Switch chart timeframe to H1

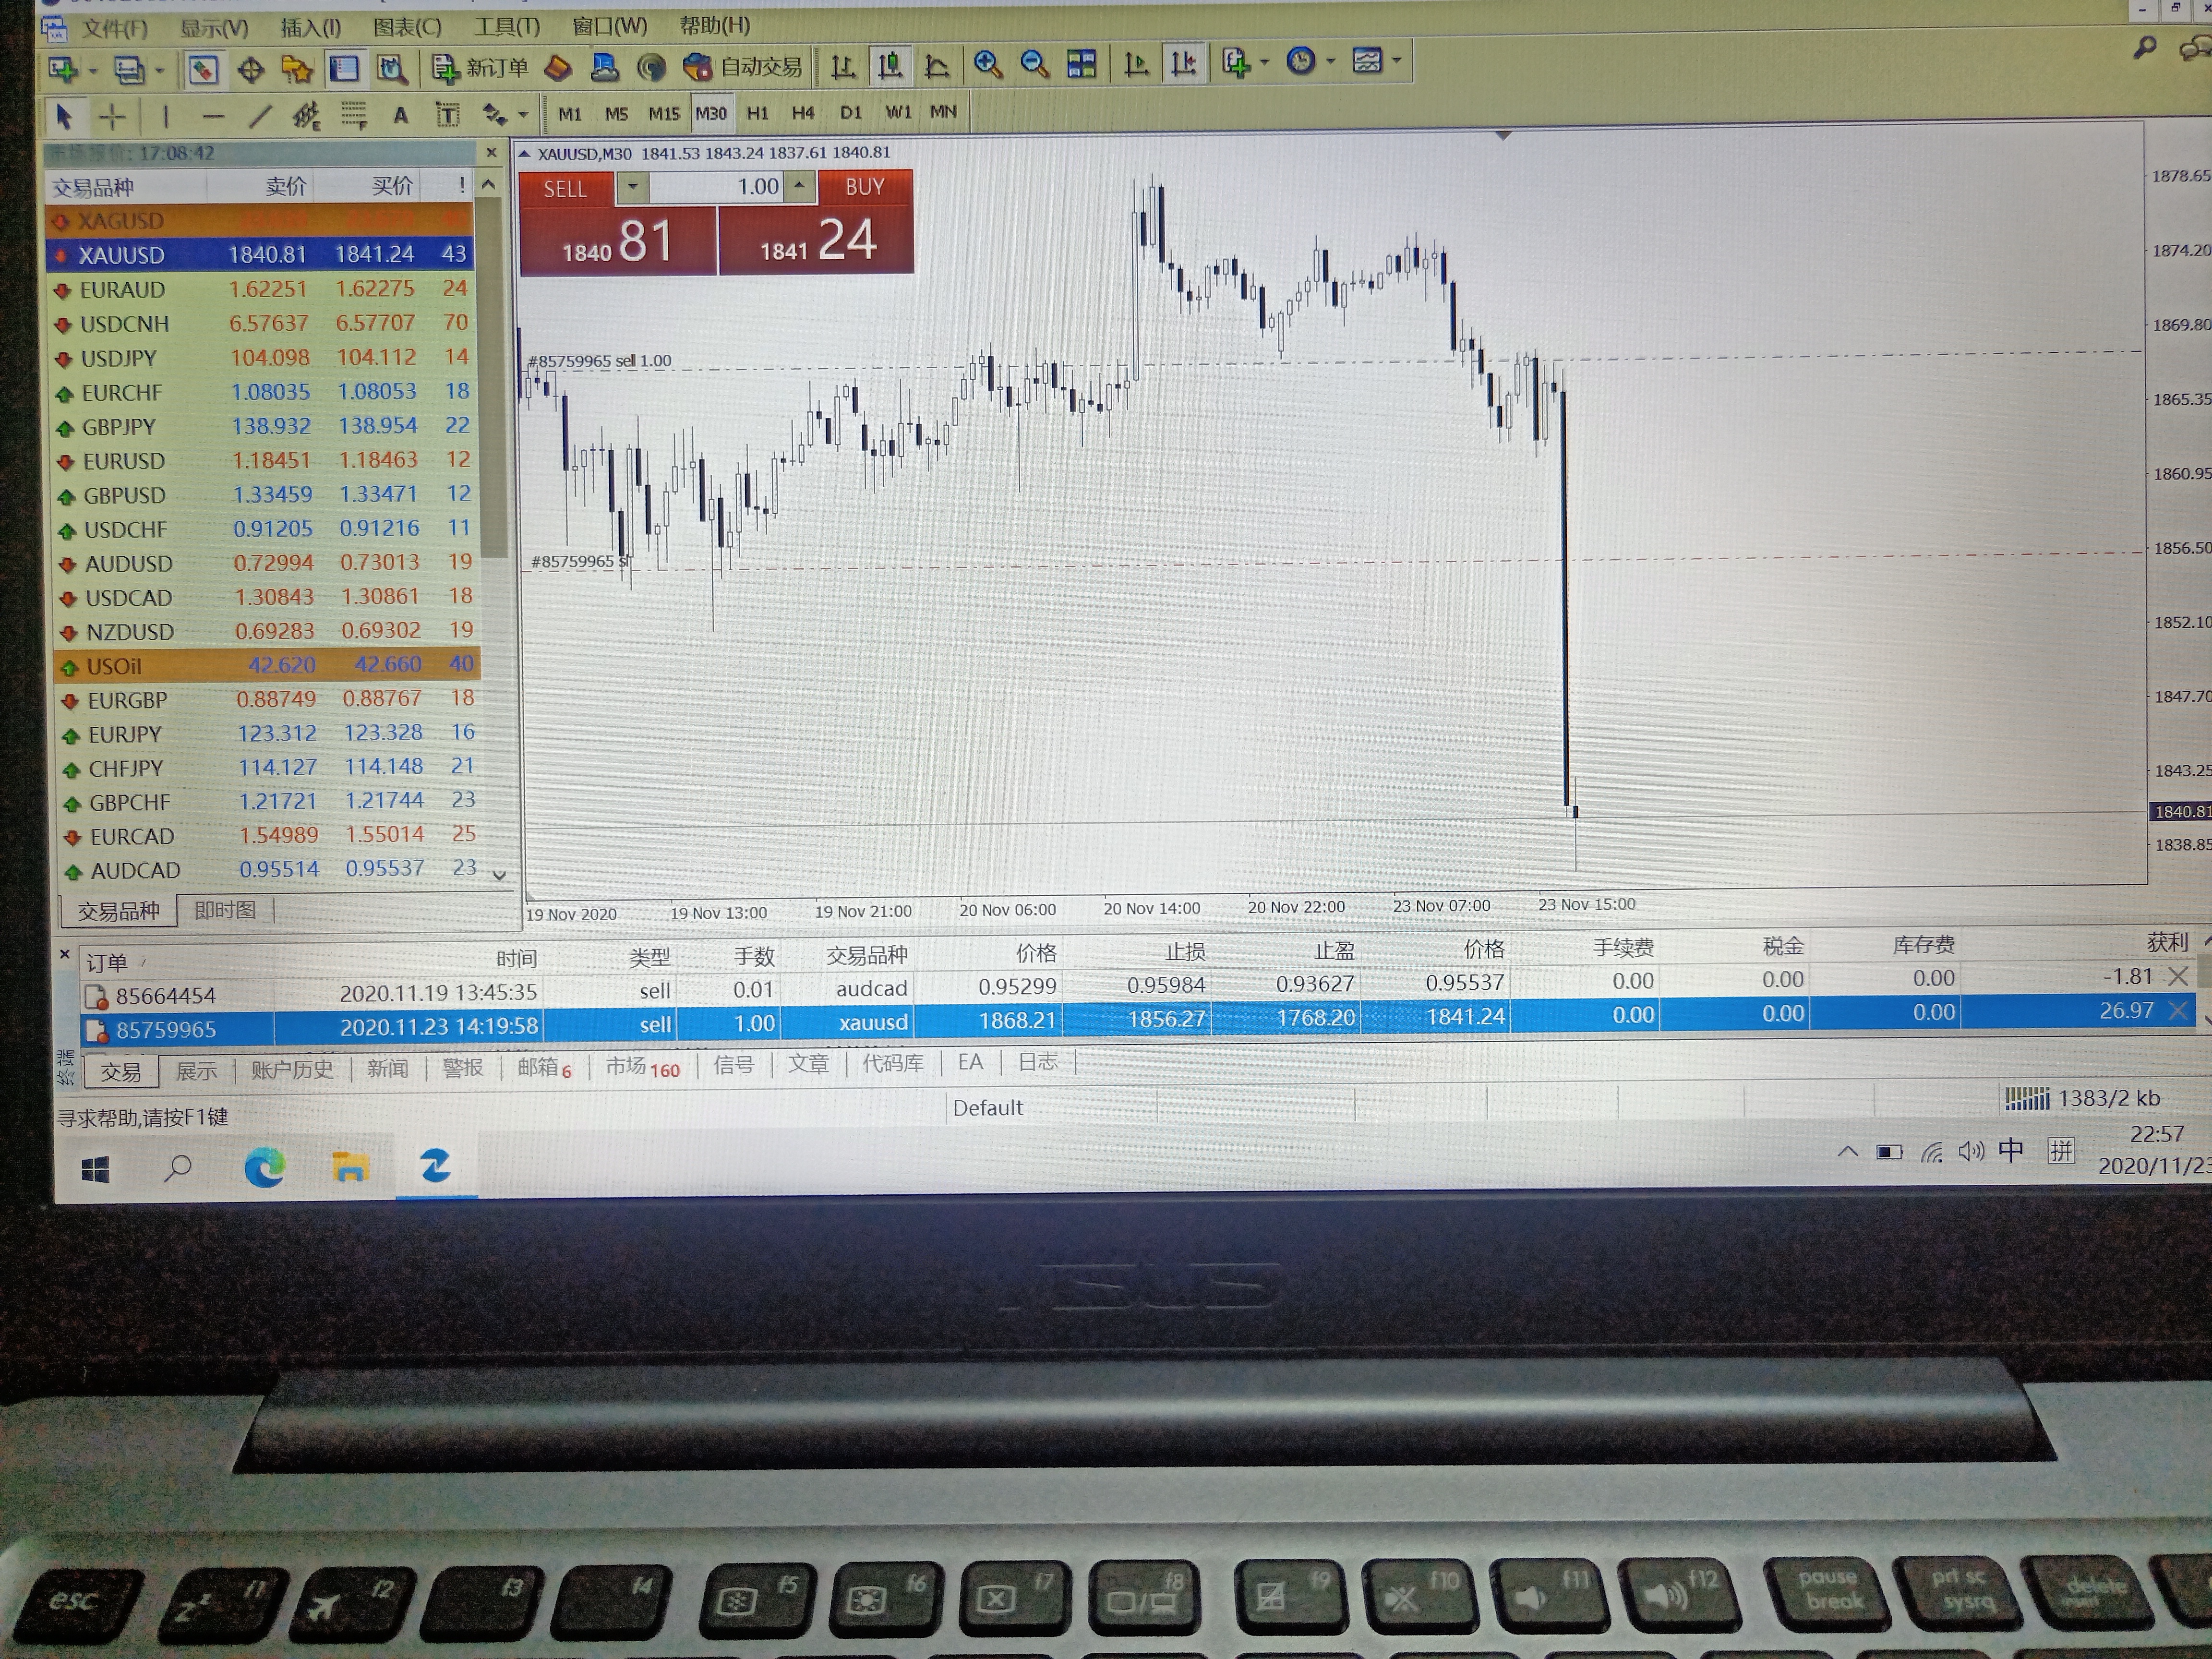click(x=757, y=113)
